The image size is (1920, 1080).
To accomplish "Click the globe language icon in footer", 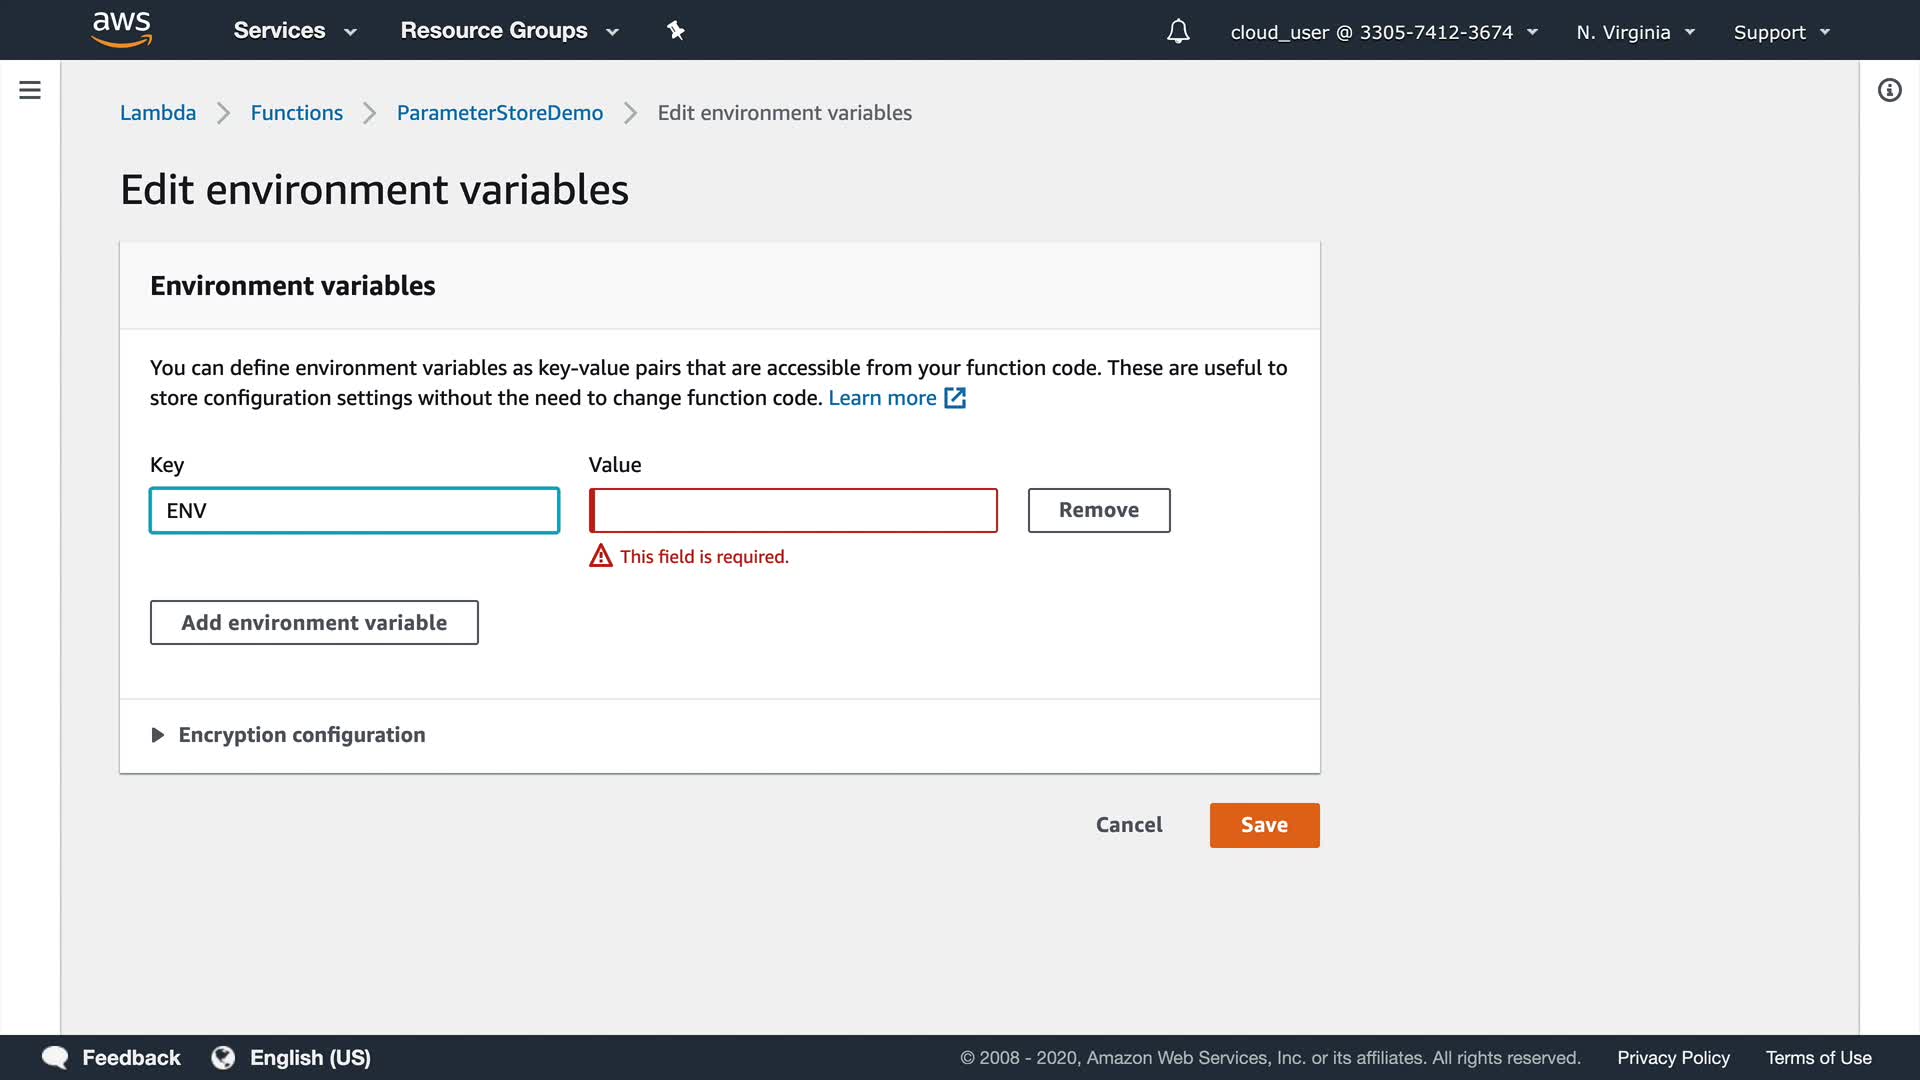I will click(x=223, y=1057).
